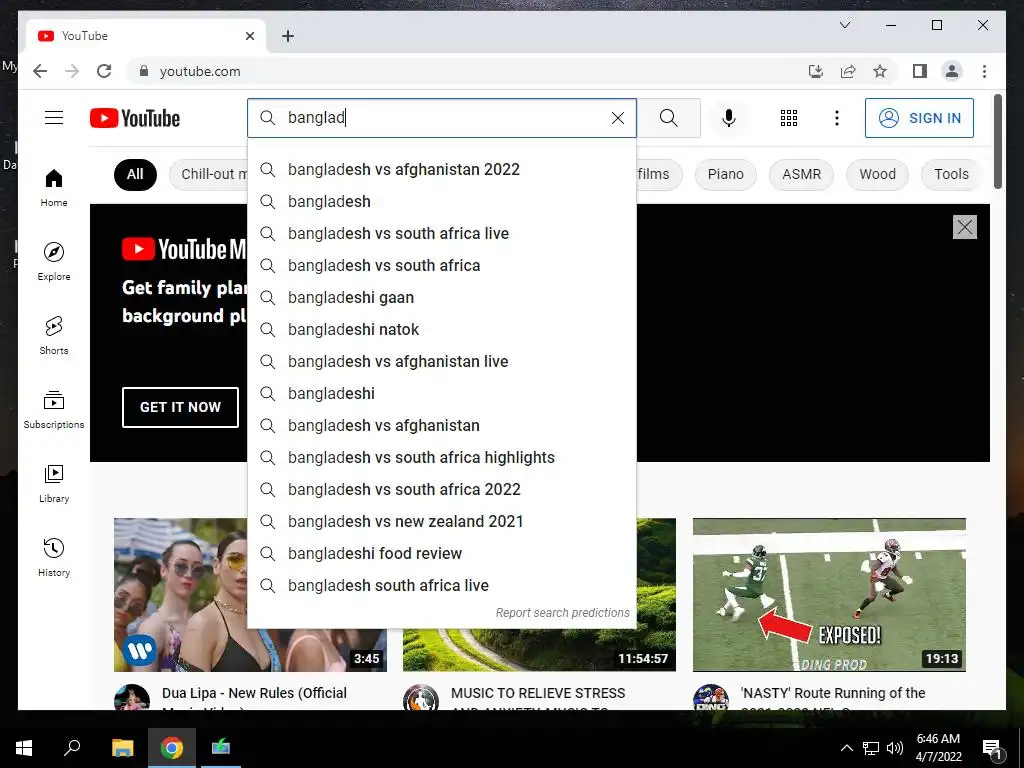Choose suggestion bangladesh vs south africa highlights
1024x768 pixels.
coord(442,458)
